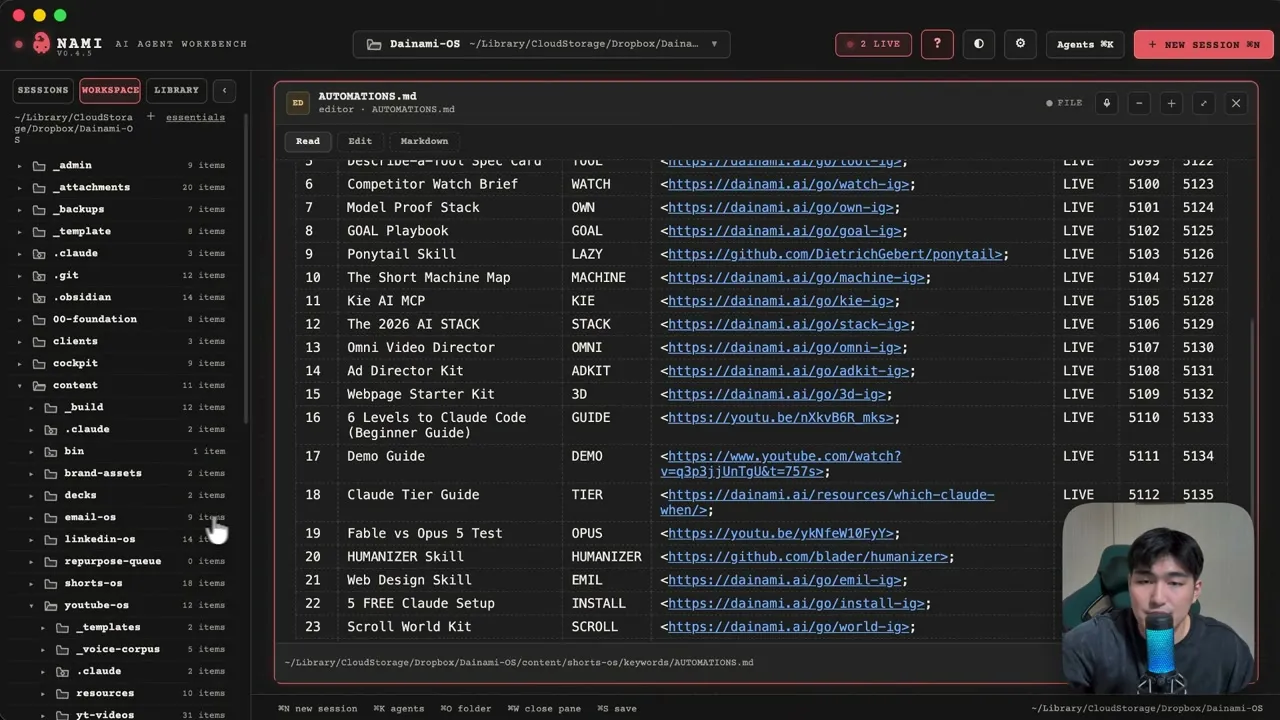Expand the _admin folder arrow
The height and width of the screenshot is (720, 1280).
click(19, 165)
